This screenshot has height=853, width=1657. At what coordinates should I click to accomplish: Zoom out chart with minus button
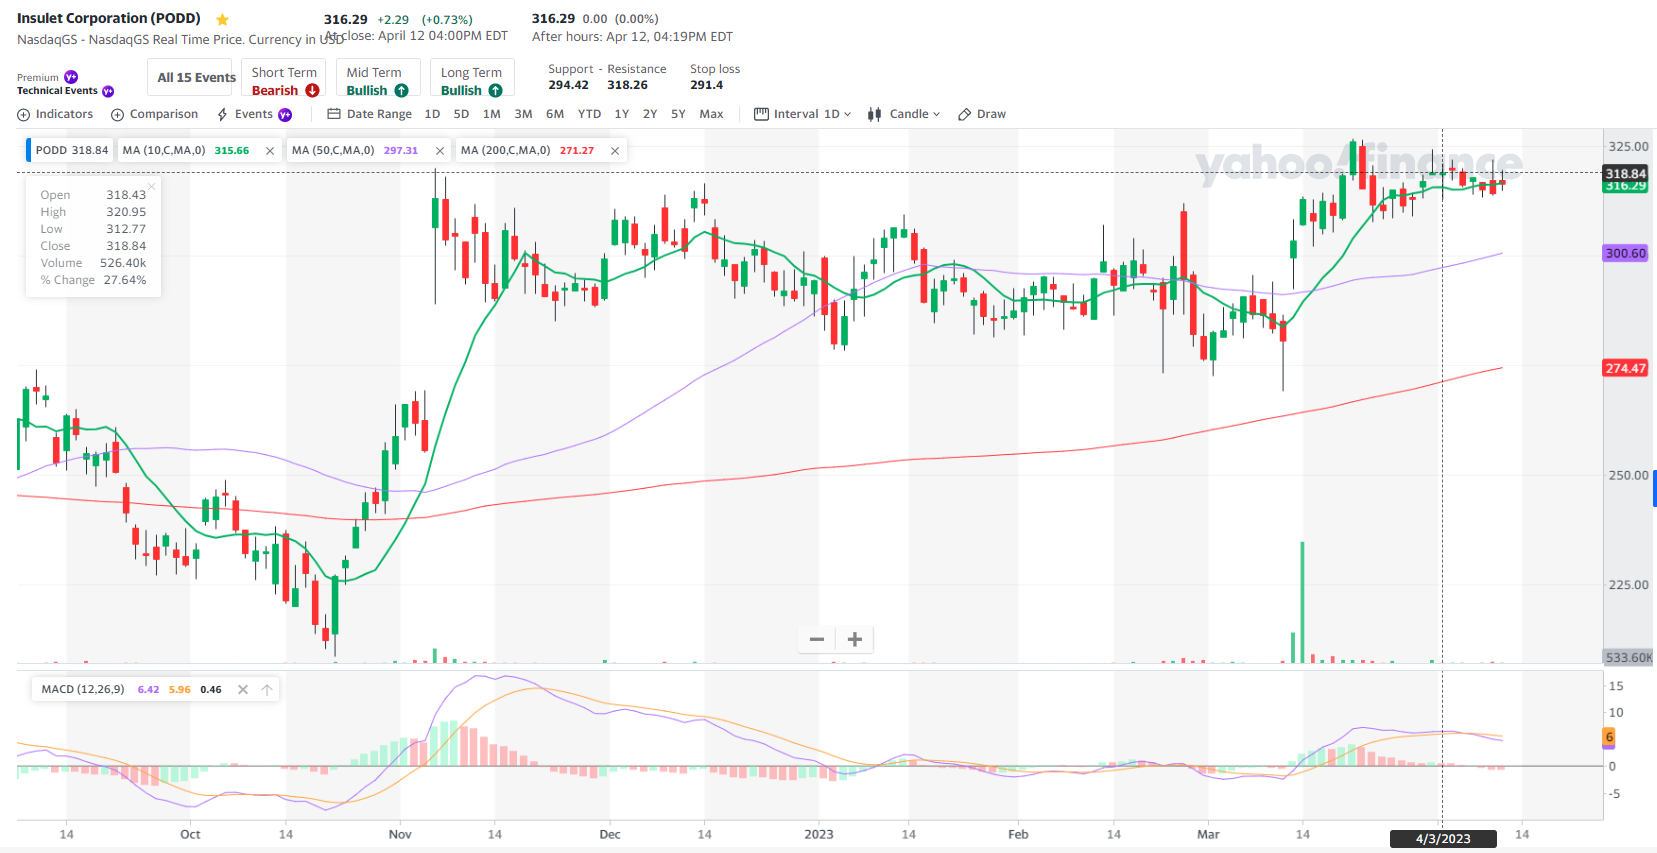[x=817, y=639]
